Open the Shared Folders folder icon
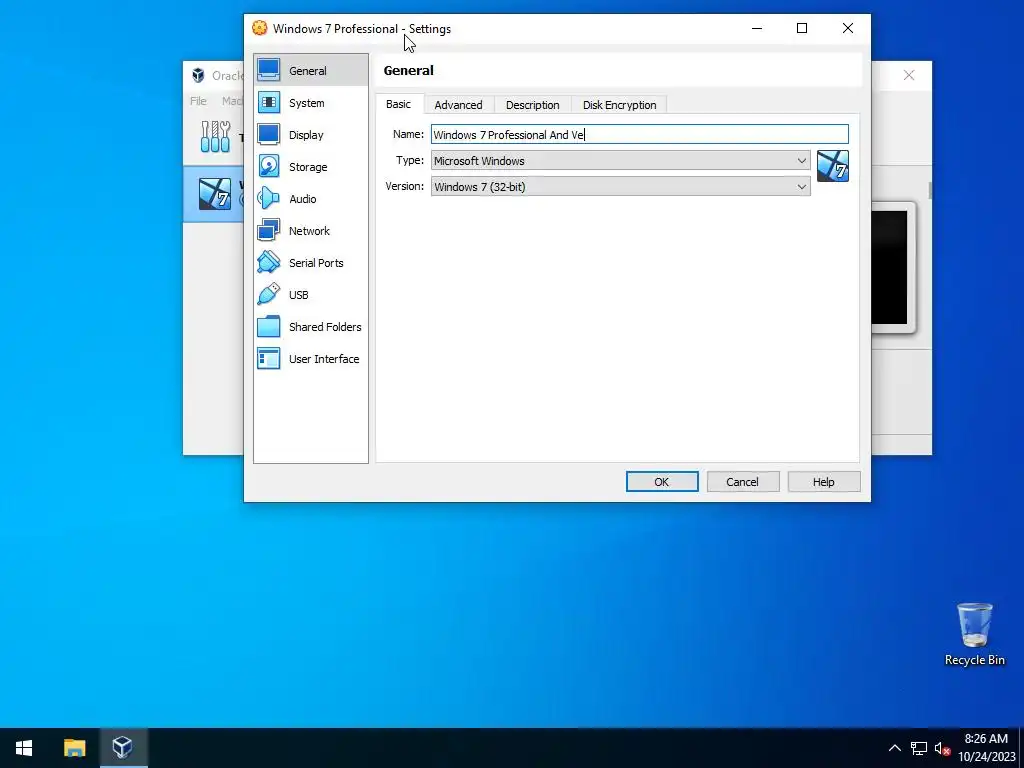The width and height of the screenshot is (1024, 768). pyautogui.click(x=268, y=326)
